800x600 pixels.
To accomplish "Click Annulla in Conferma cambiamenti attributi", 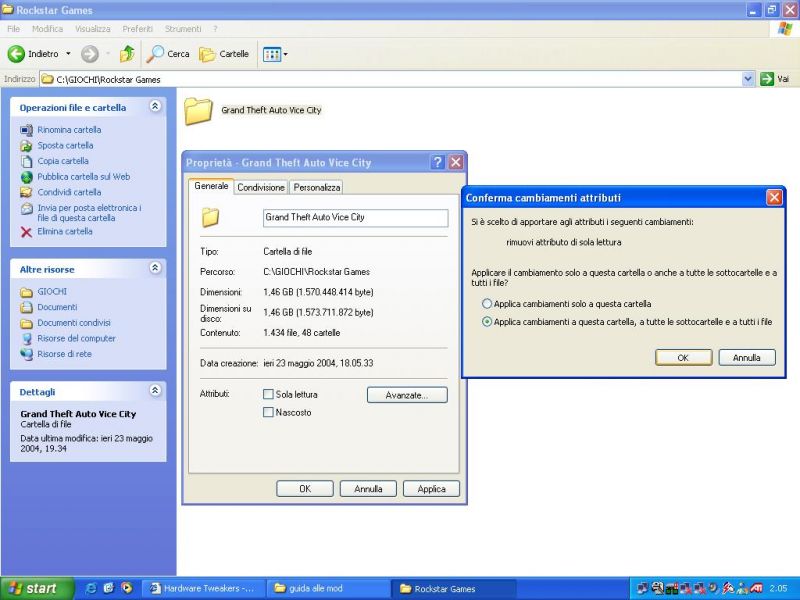I will click(746, 358).
